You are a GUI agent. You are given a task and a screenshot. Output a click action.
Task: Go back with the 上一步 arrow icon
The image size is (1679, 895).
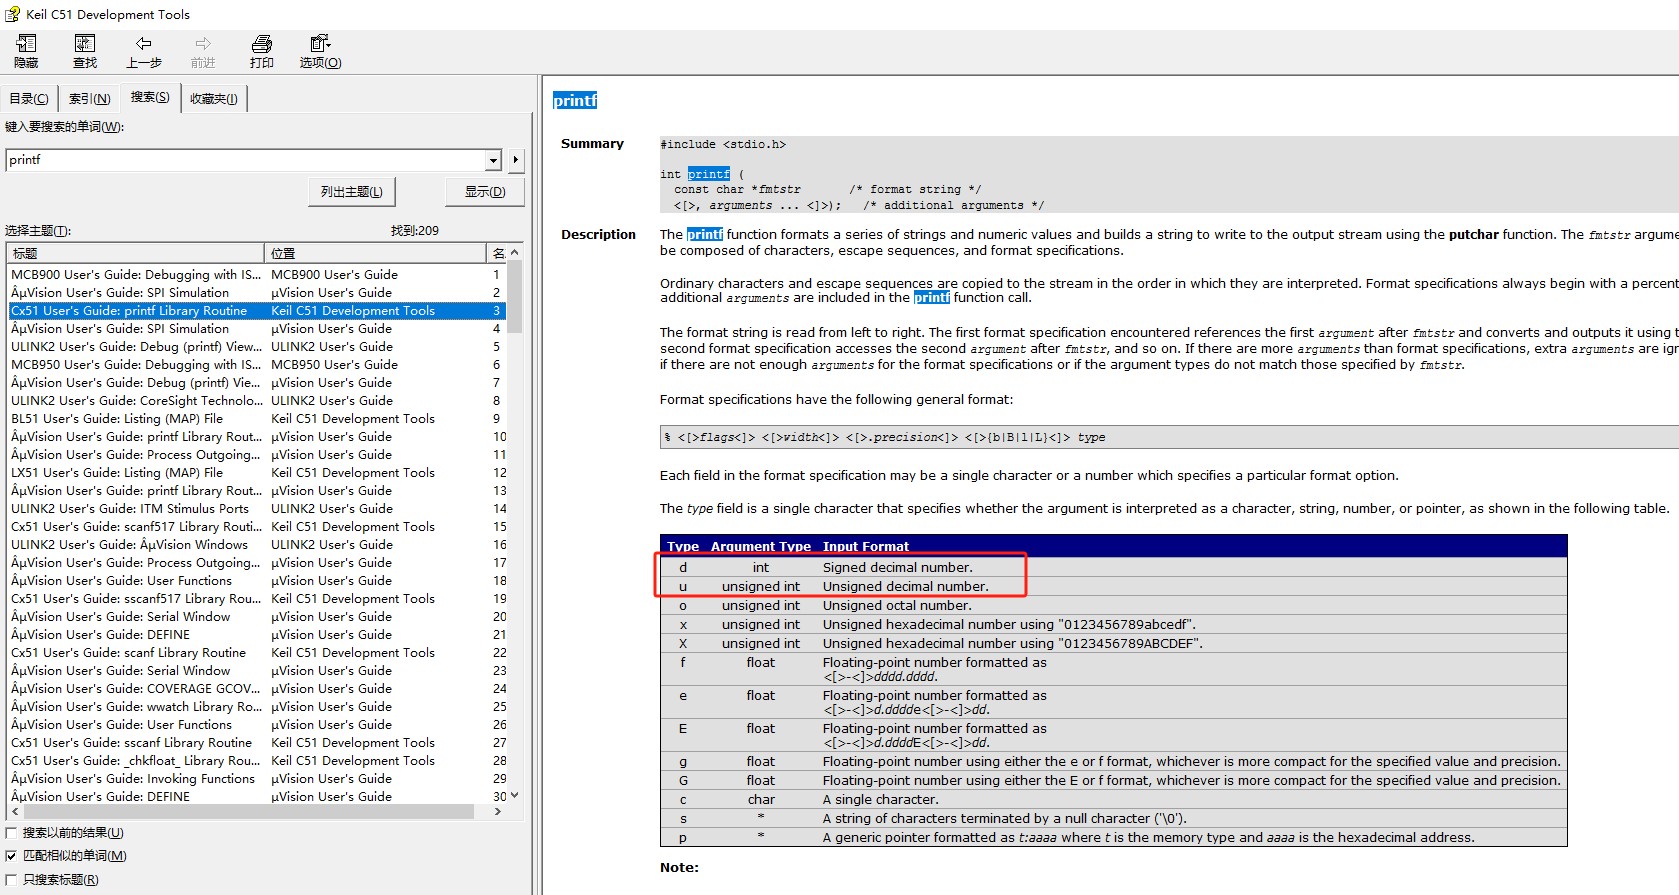click(x=144, y=43)
